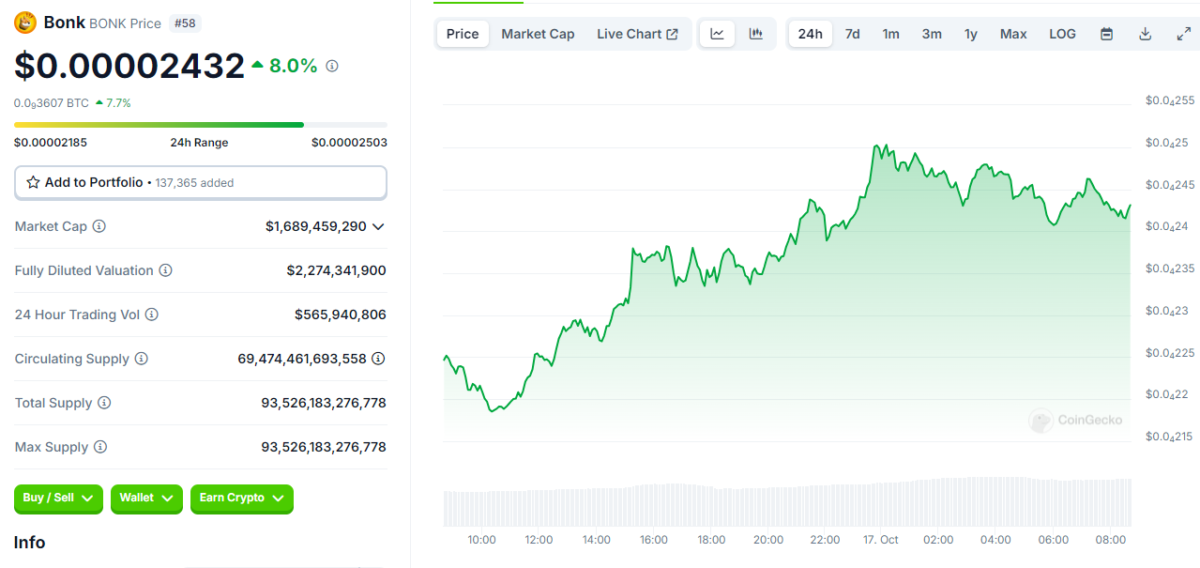
Task: Open the Earn Crypto dropdown
Action: 242,498
